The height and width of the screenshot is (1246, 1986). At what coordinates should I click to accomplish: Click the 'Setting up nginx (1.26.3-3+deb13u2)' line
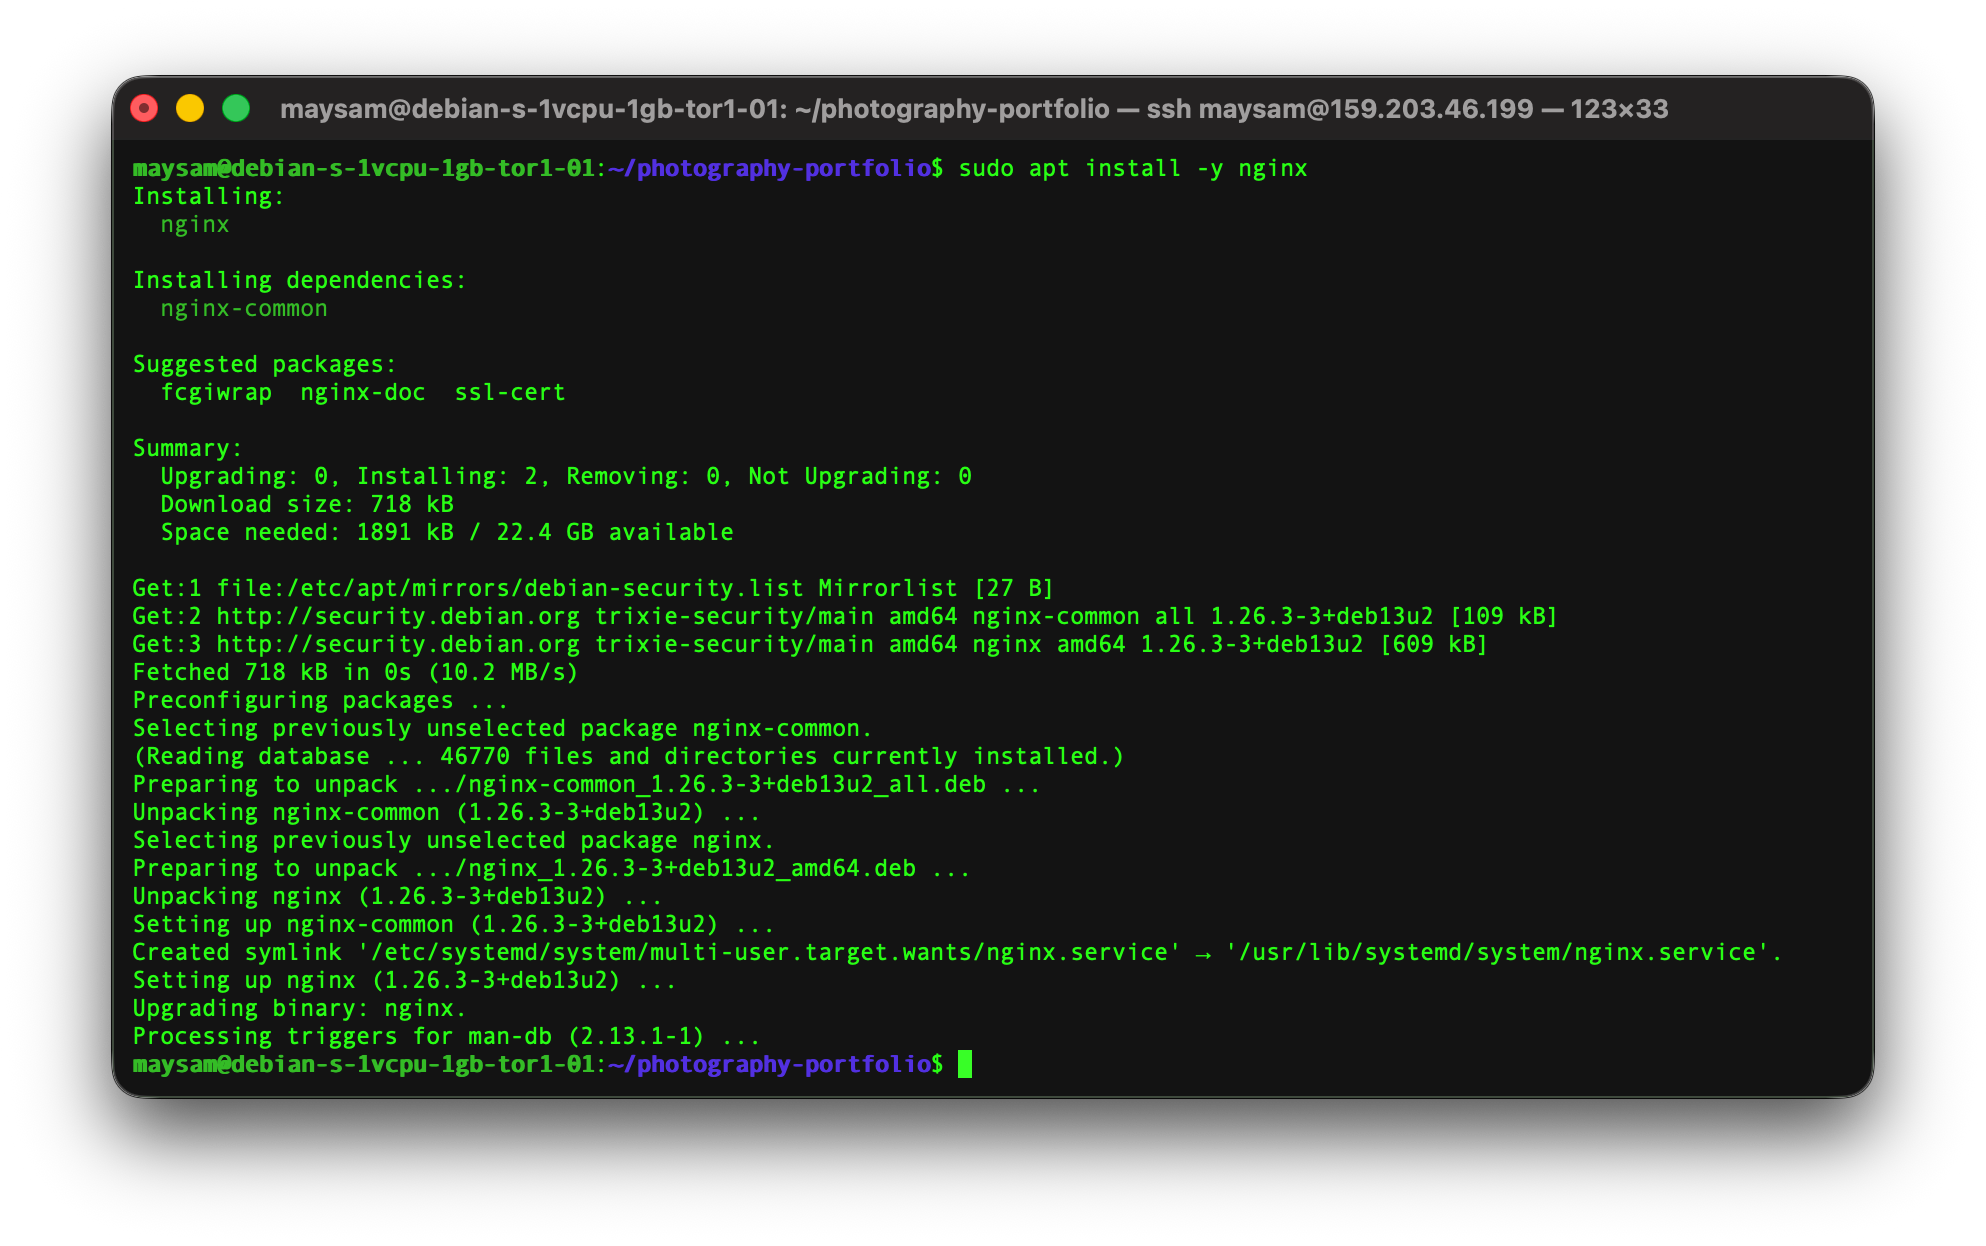coord(405,980)
